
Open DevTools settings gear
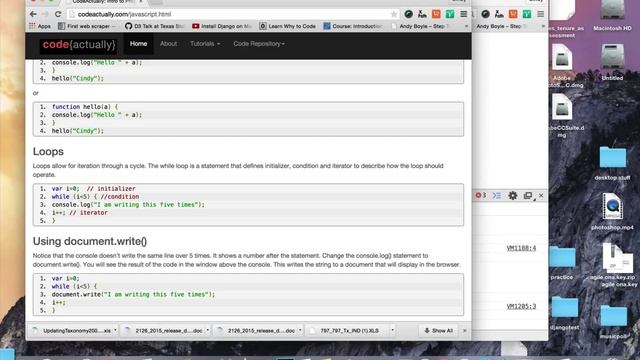point(513,196)
